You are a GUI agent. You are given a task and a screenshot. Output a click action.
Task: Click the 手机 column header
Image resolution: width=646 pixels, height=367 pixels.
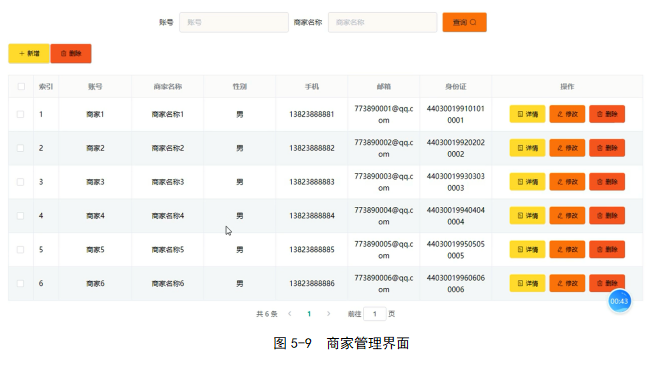click(x=311, y=86)
